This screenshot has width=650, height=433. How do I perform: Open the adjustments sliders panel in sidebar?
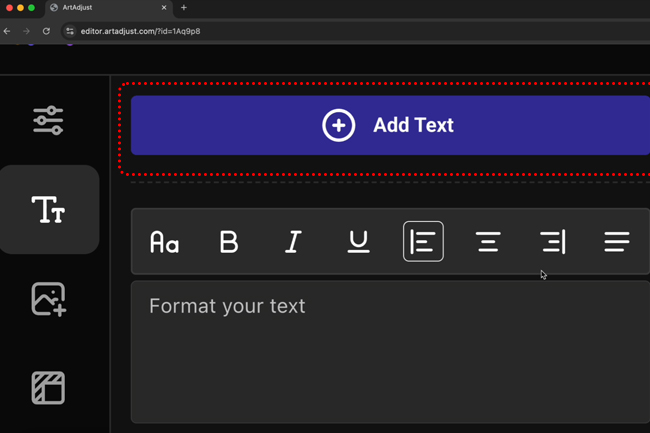click(x=48, y=121)
